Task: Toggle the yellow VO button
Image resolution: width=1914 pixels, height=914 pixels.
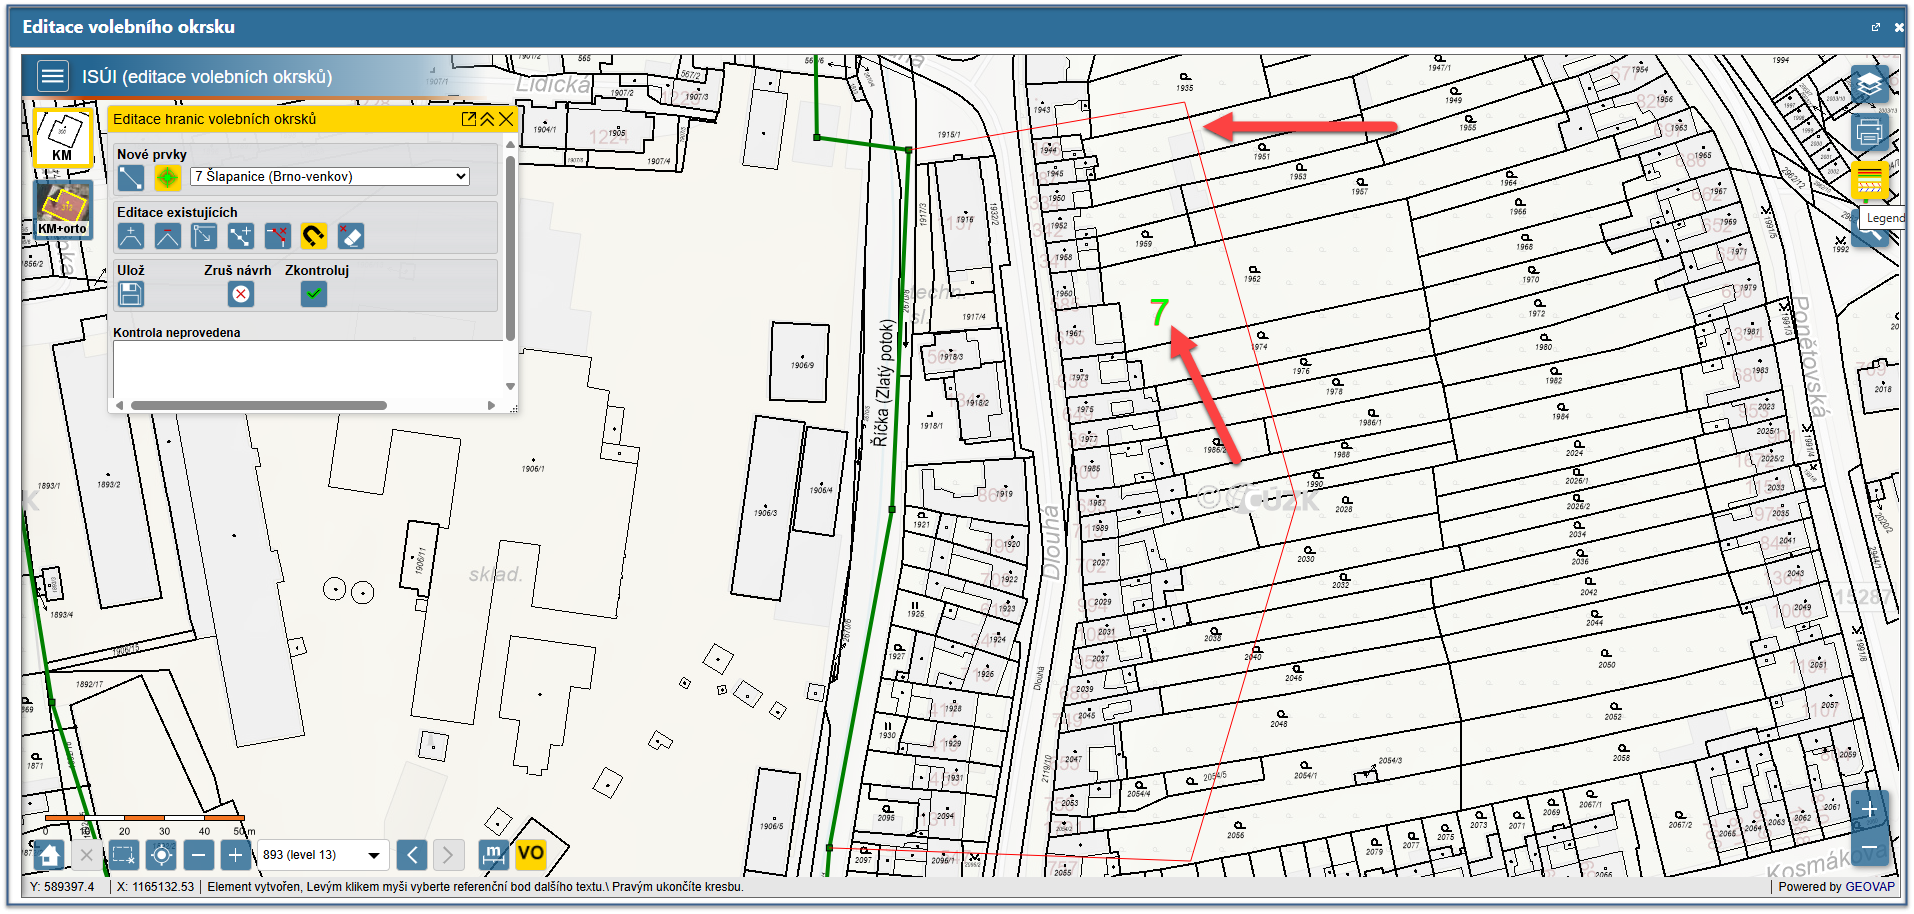Action: (x=530, y=854)
